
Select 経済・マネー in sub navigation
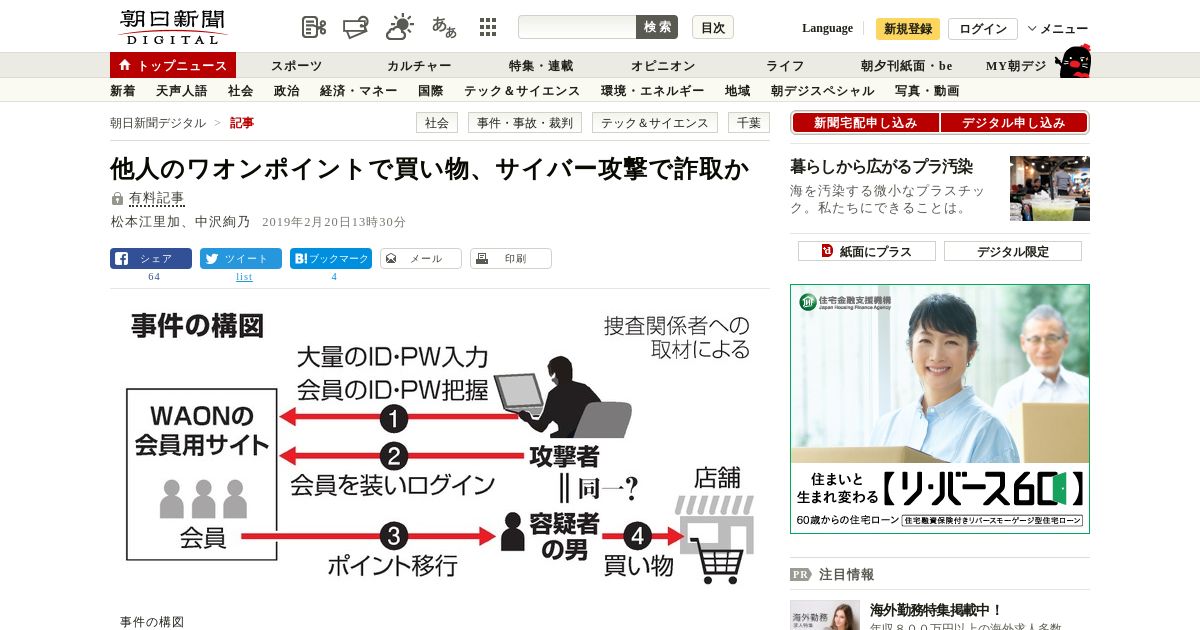pos(359,91)
